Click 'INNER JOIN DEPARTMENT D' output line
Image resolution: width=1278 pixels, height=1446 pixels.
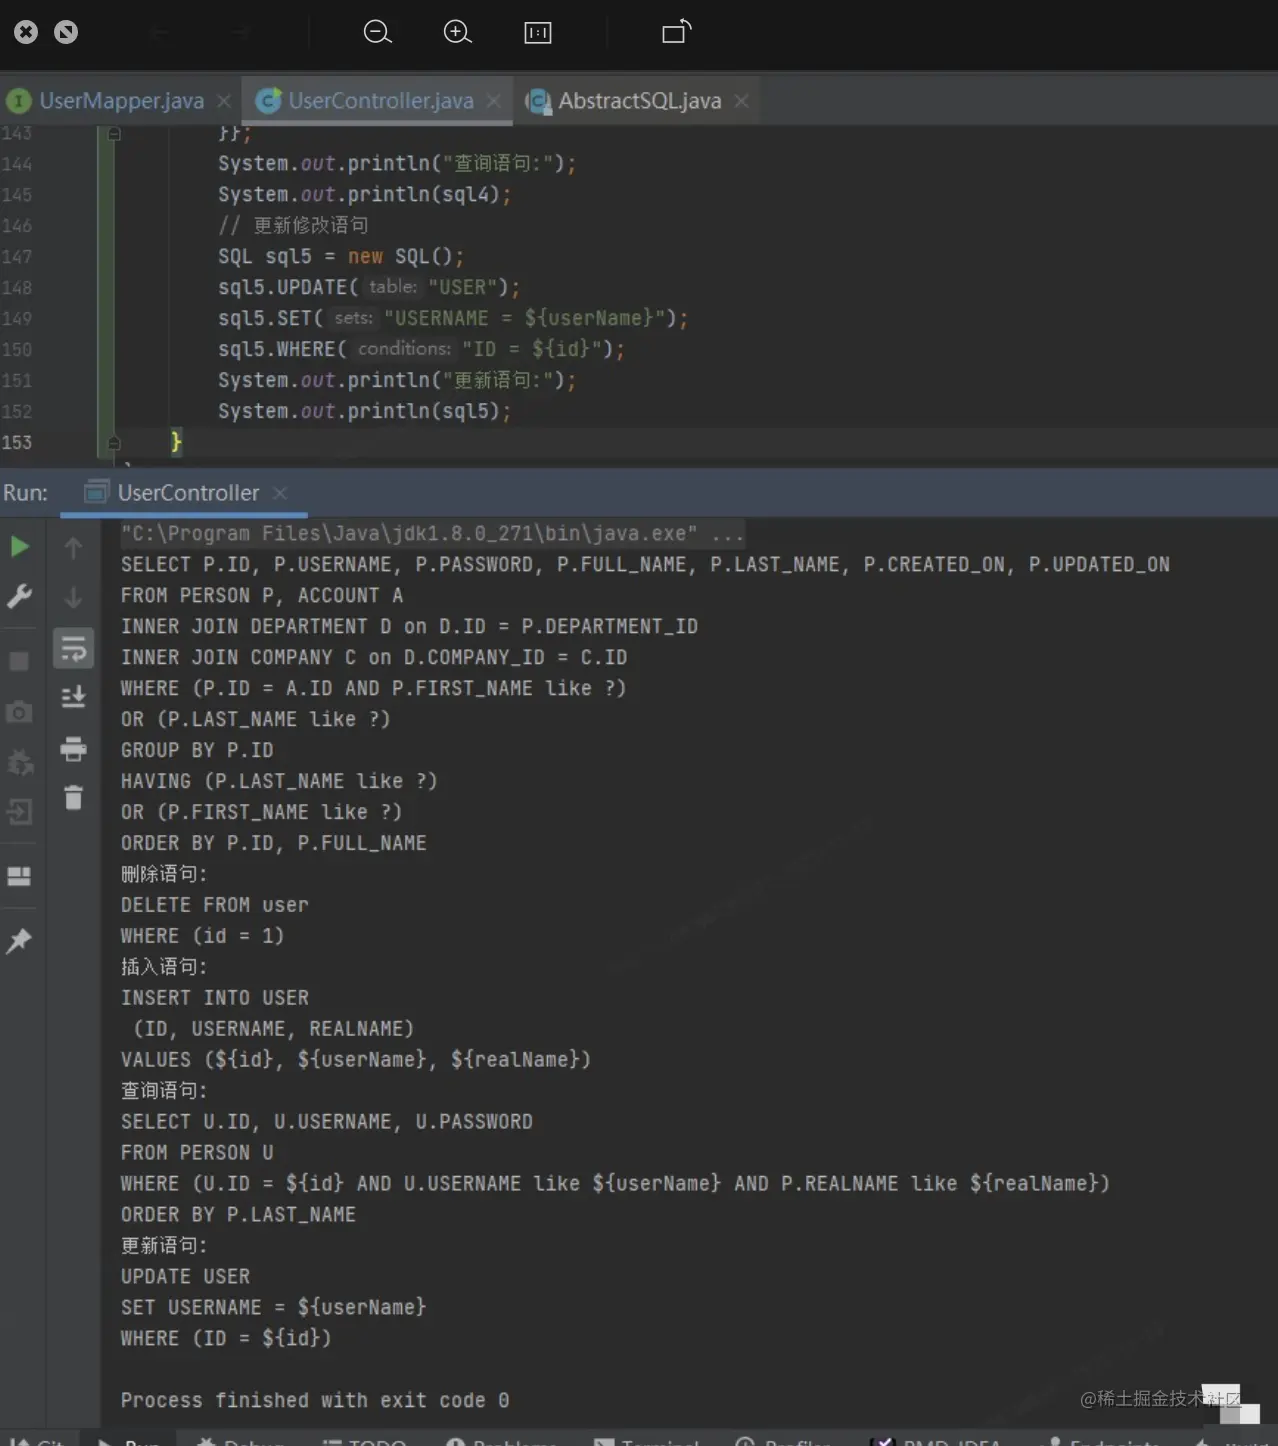(x=409, y=627)
